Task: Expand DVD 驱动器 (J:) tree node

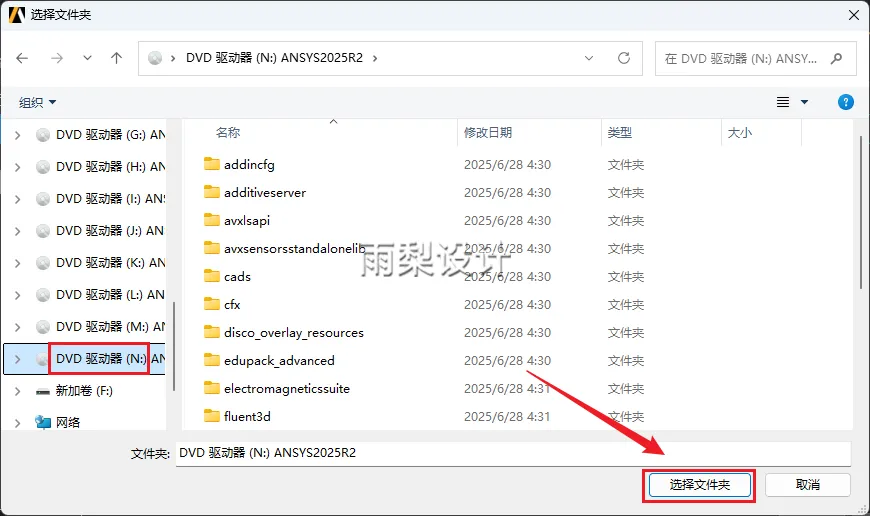Action: coord(18,231)
